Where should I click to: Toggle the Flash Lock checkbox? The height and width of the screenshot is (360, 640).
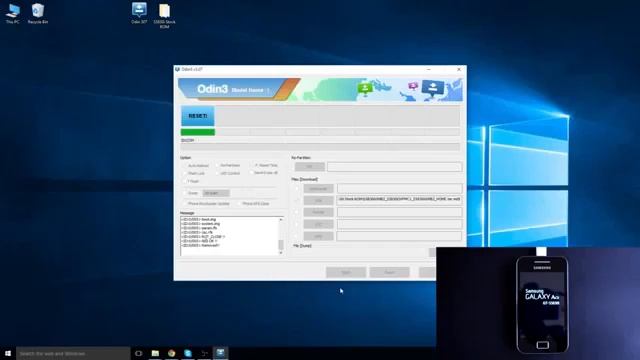point(184,173)
